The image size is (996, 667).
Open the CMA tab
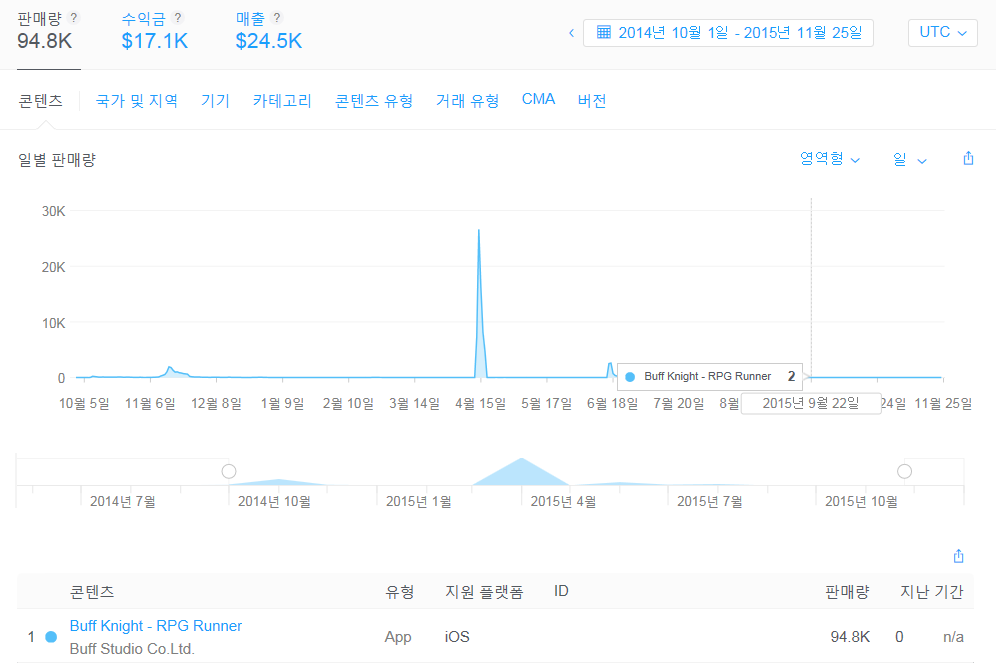coord(538,98)
